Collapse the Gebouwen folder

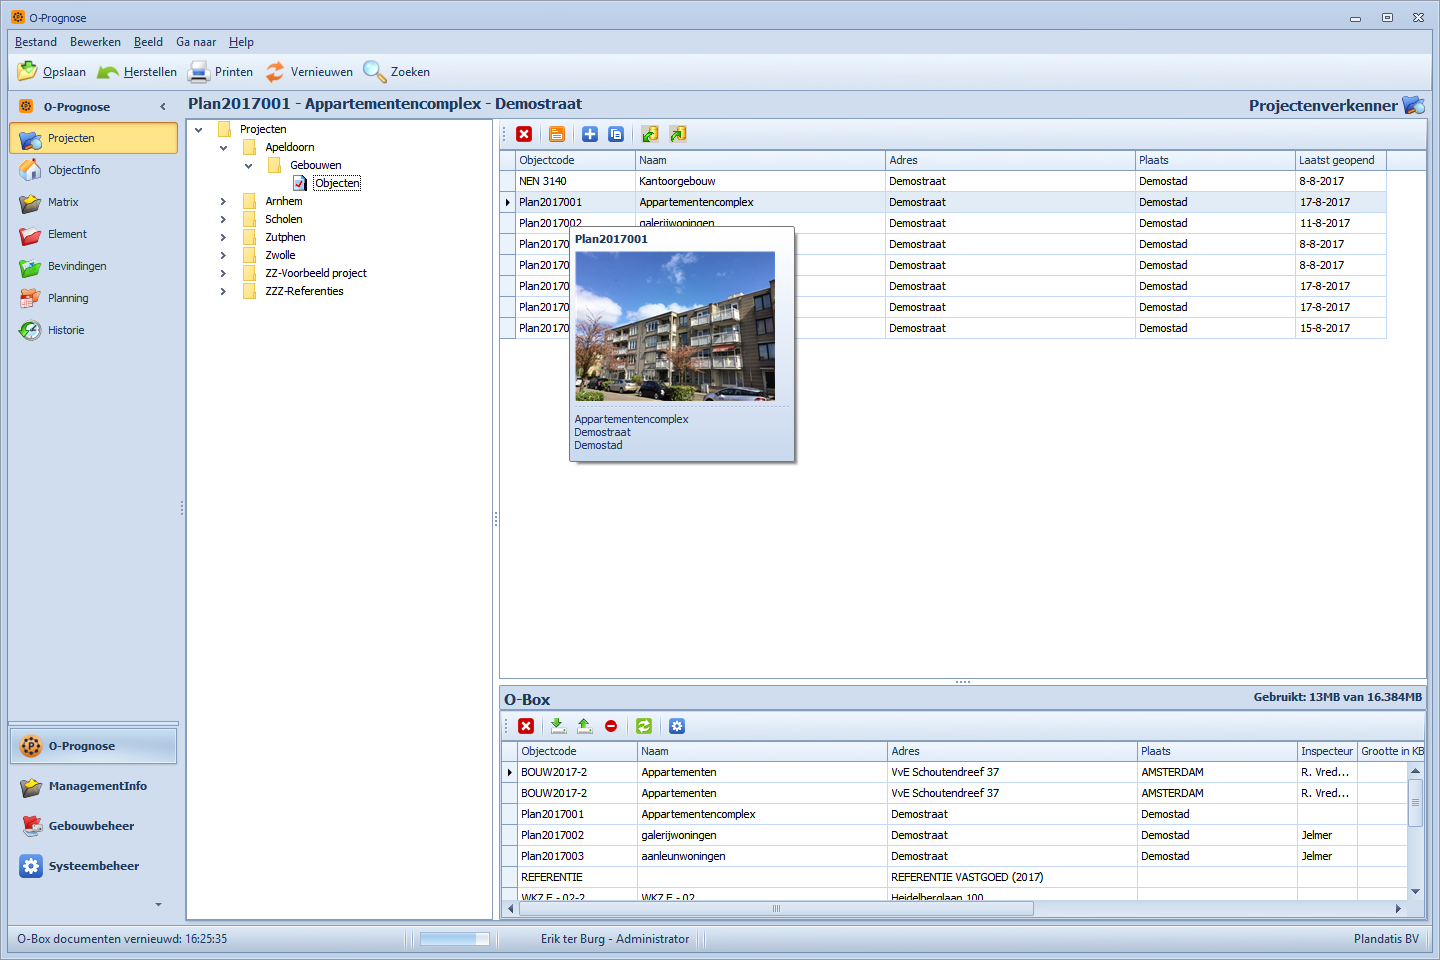coord(248,165)
